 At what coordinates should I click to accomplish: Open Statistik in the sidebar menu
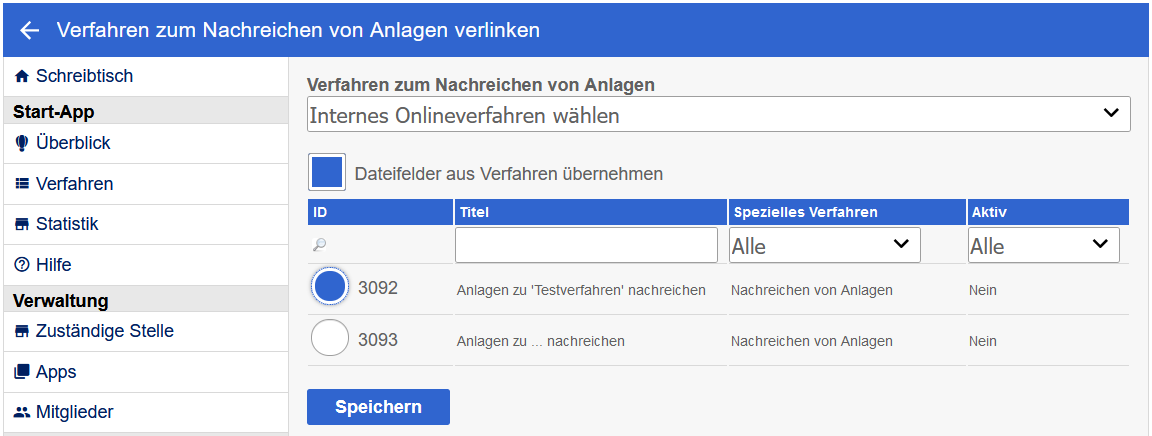pyautogui.click(x=67, y=225)
